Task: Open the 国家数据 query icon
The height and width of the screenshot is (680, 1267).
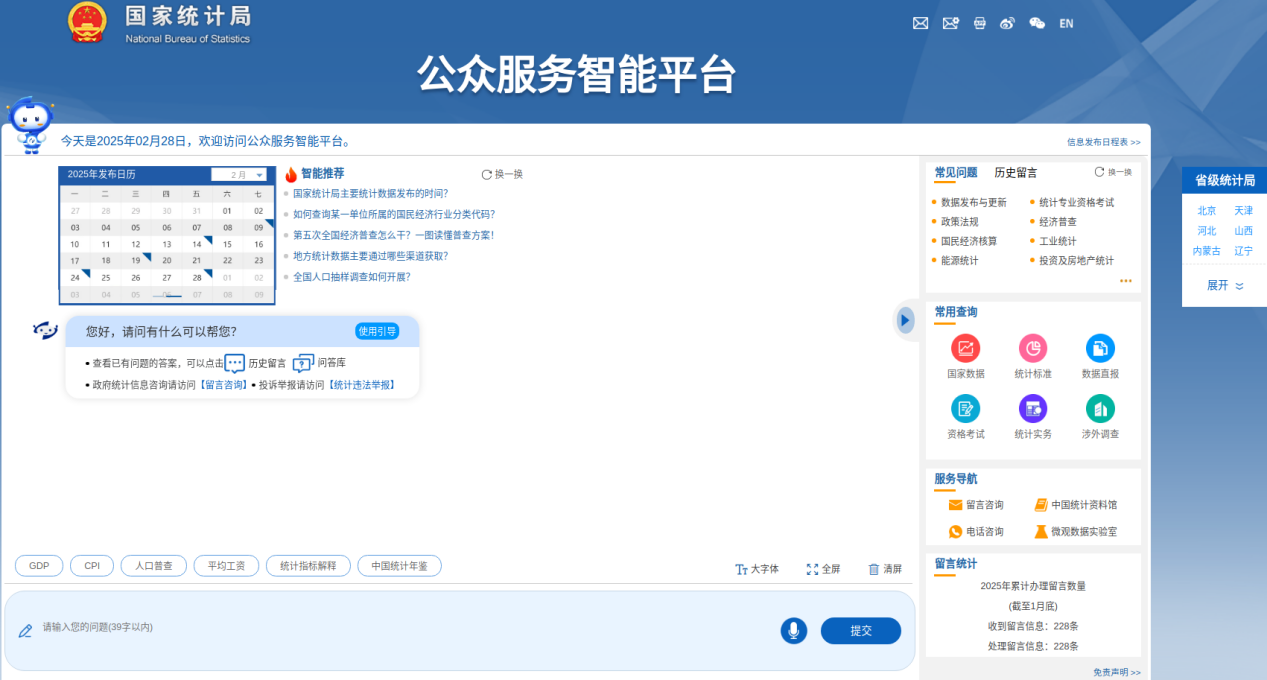Action: pos(966,349)
